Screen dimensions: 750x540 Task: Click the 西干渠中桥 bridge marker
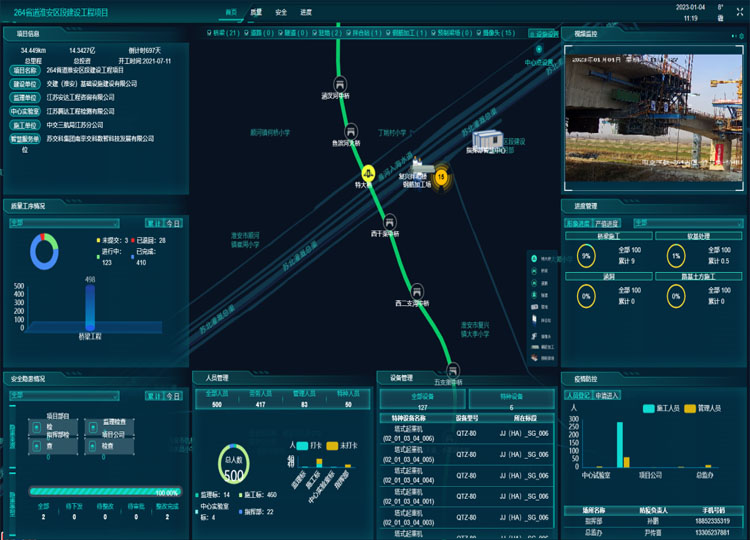389,222
